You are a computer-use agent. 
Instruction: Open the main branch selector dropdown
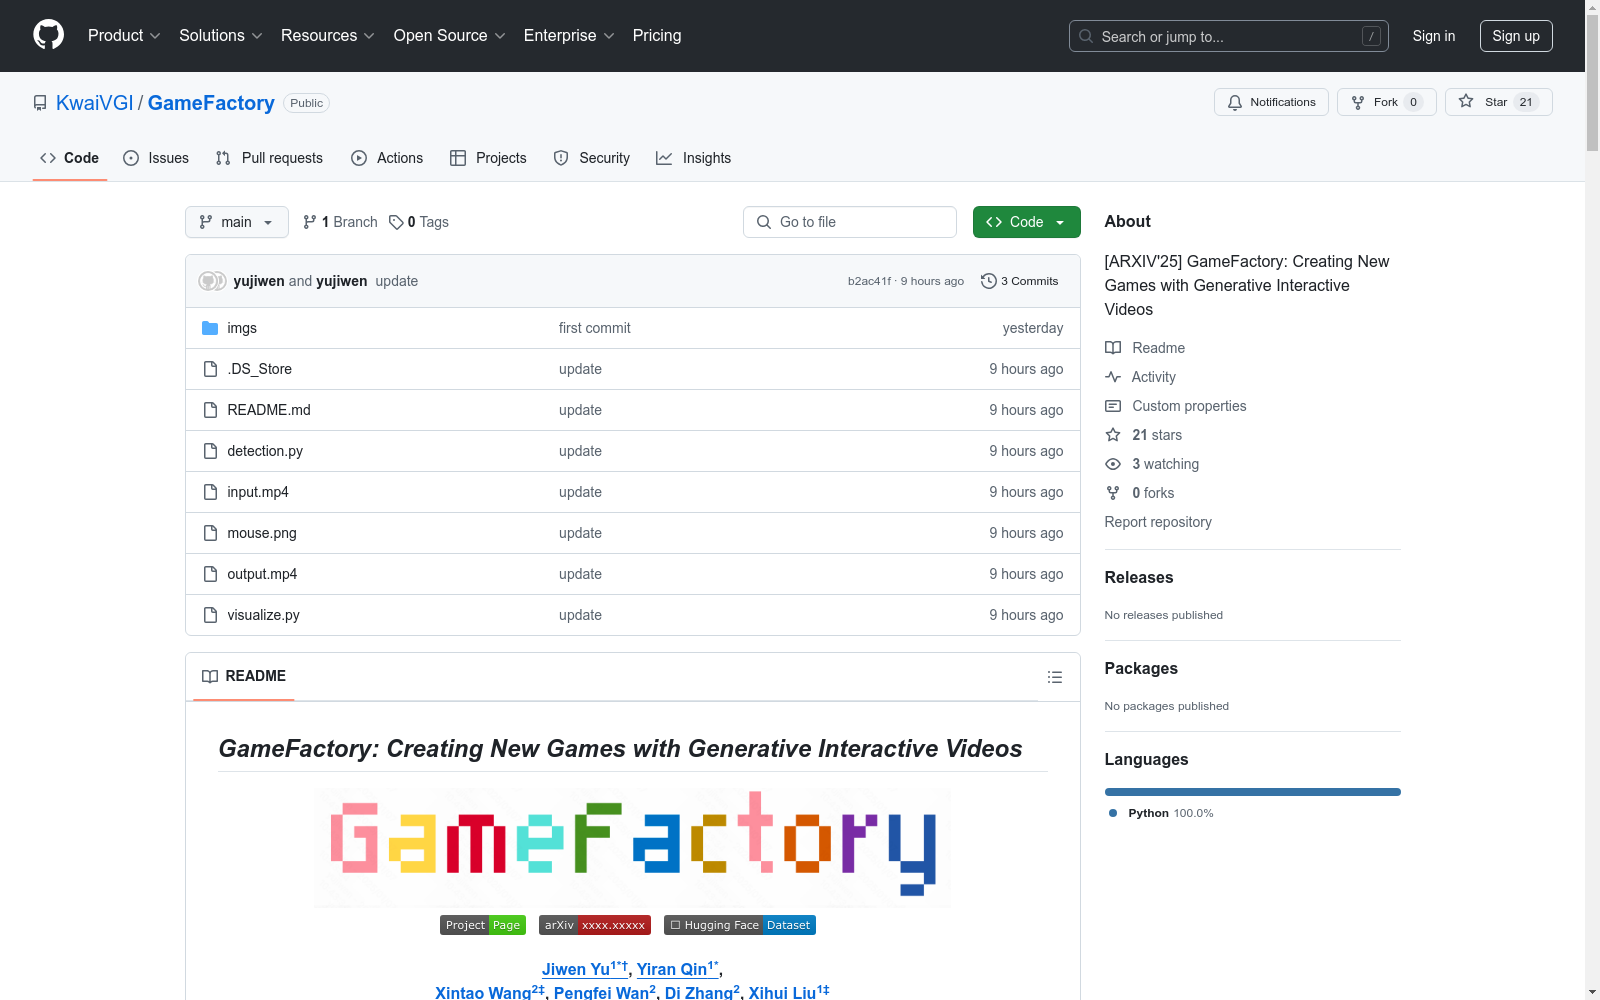pyautogui.click(x=237, y=222)
